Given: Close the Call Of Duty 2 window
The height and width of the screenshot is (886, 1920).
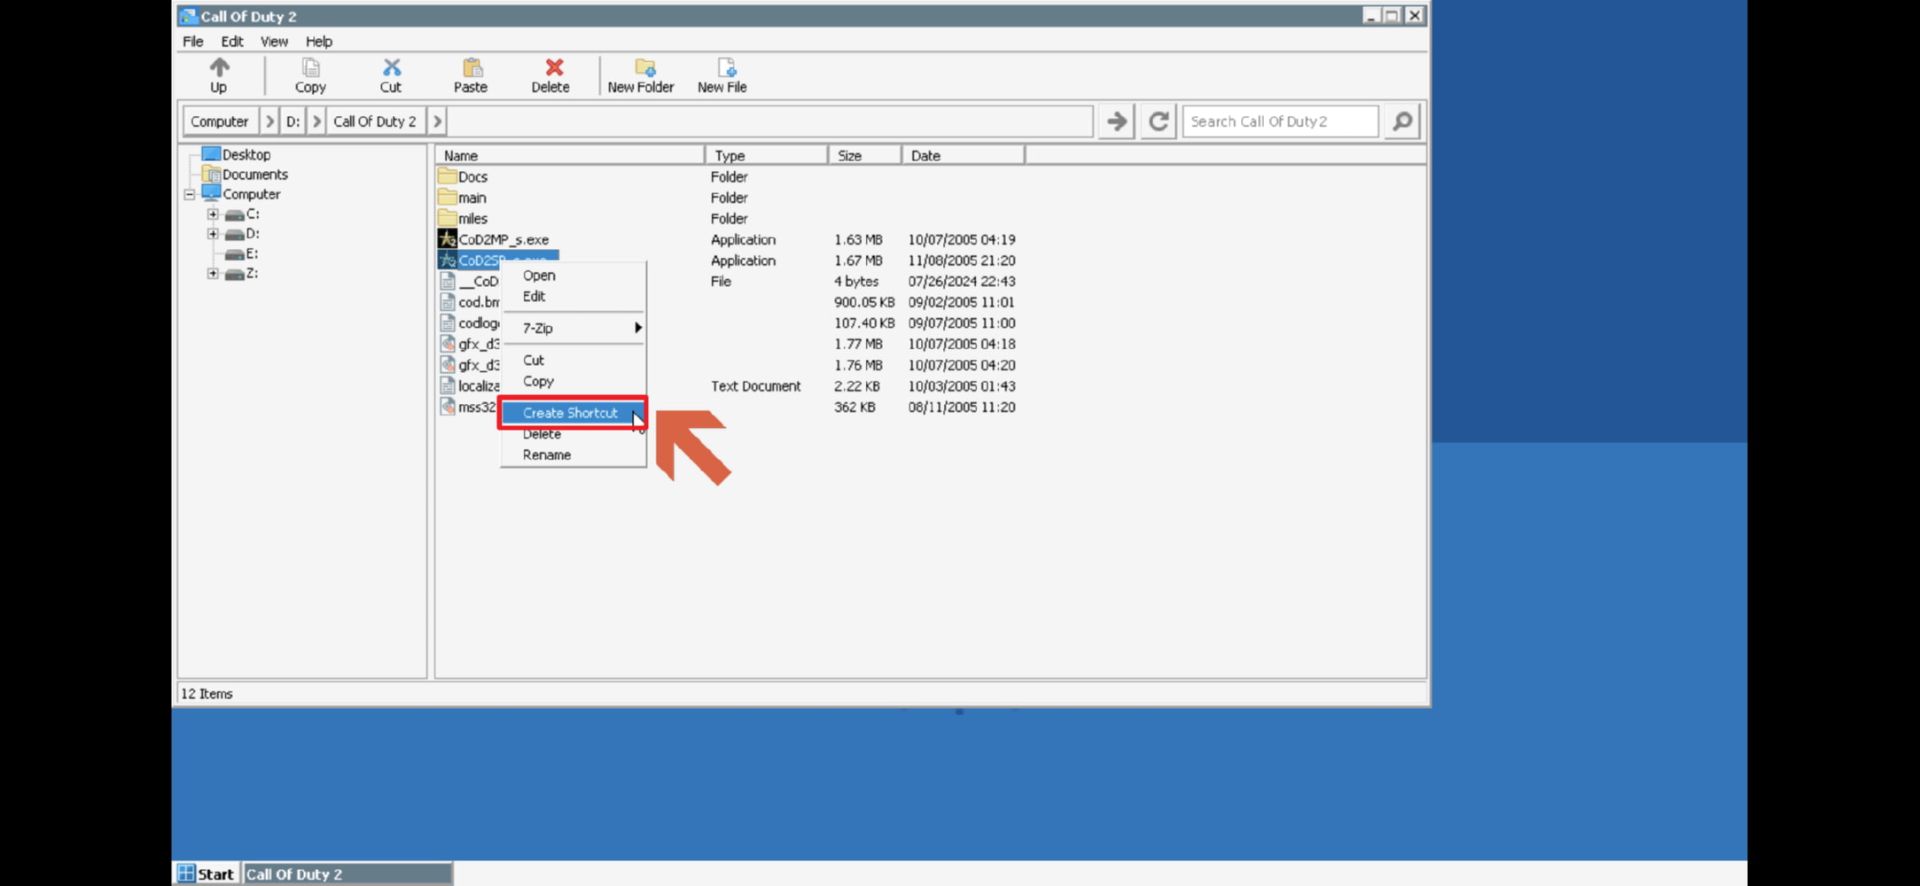Looking at the screenshot, I should pyautogui.click(x=1414, y=15).
